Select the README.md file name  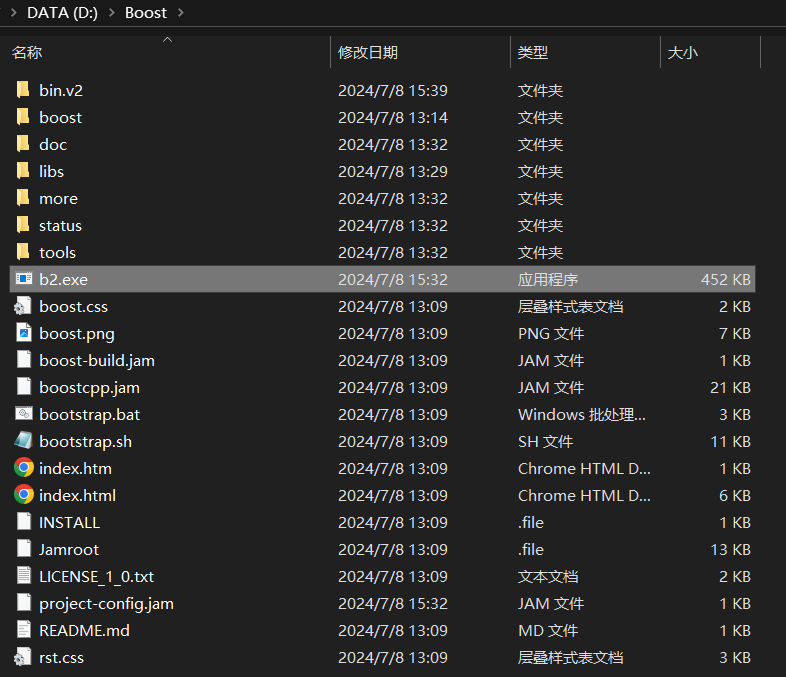pyautogui.click(x=84, y=631)
